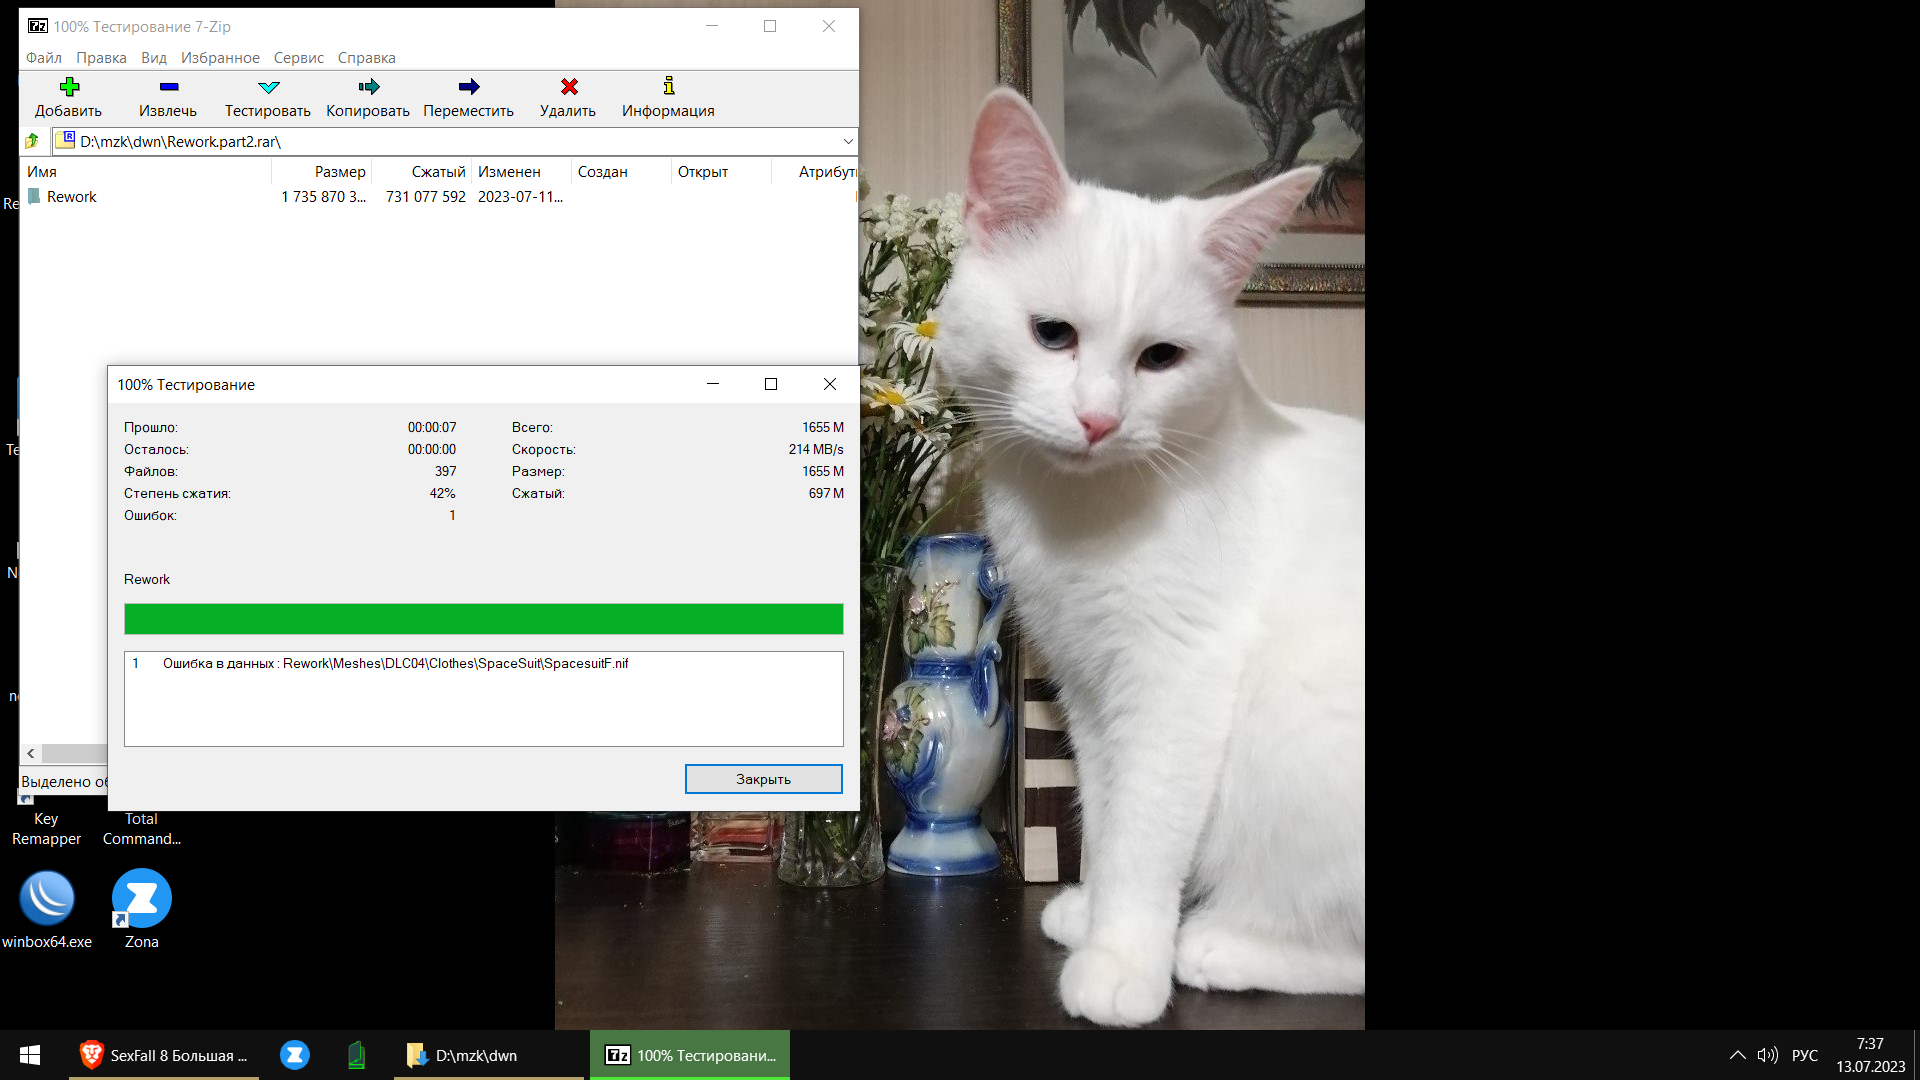Click the green testing progress bar
The width and height of the screenshot is (1920, 1080).
pyautogui.click(x=483, y=619)
